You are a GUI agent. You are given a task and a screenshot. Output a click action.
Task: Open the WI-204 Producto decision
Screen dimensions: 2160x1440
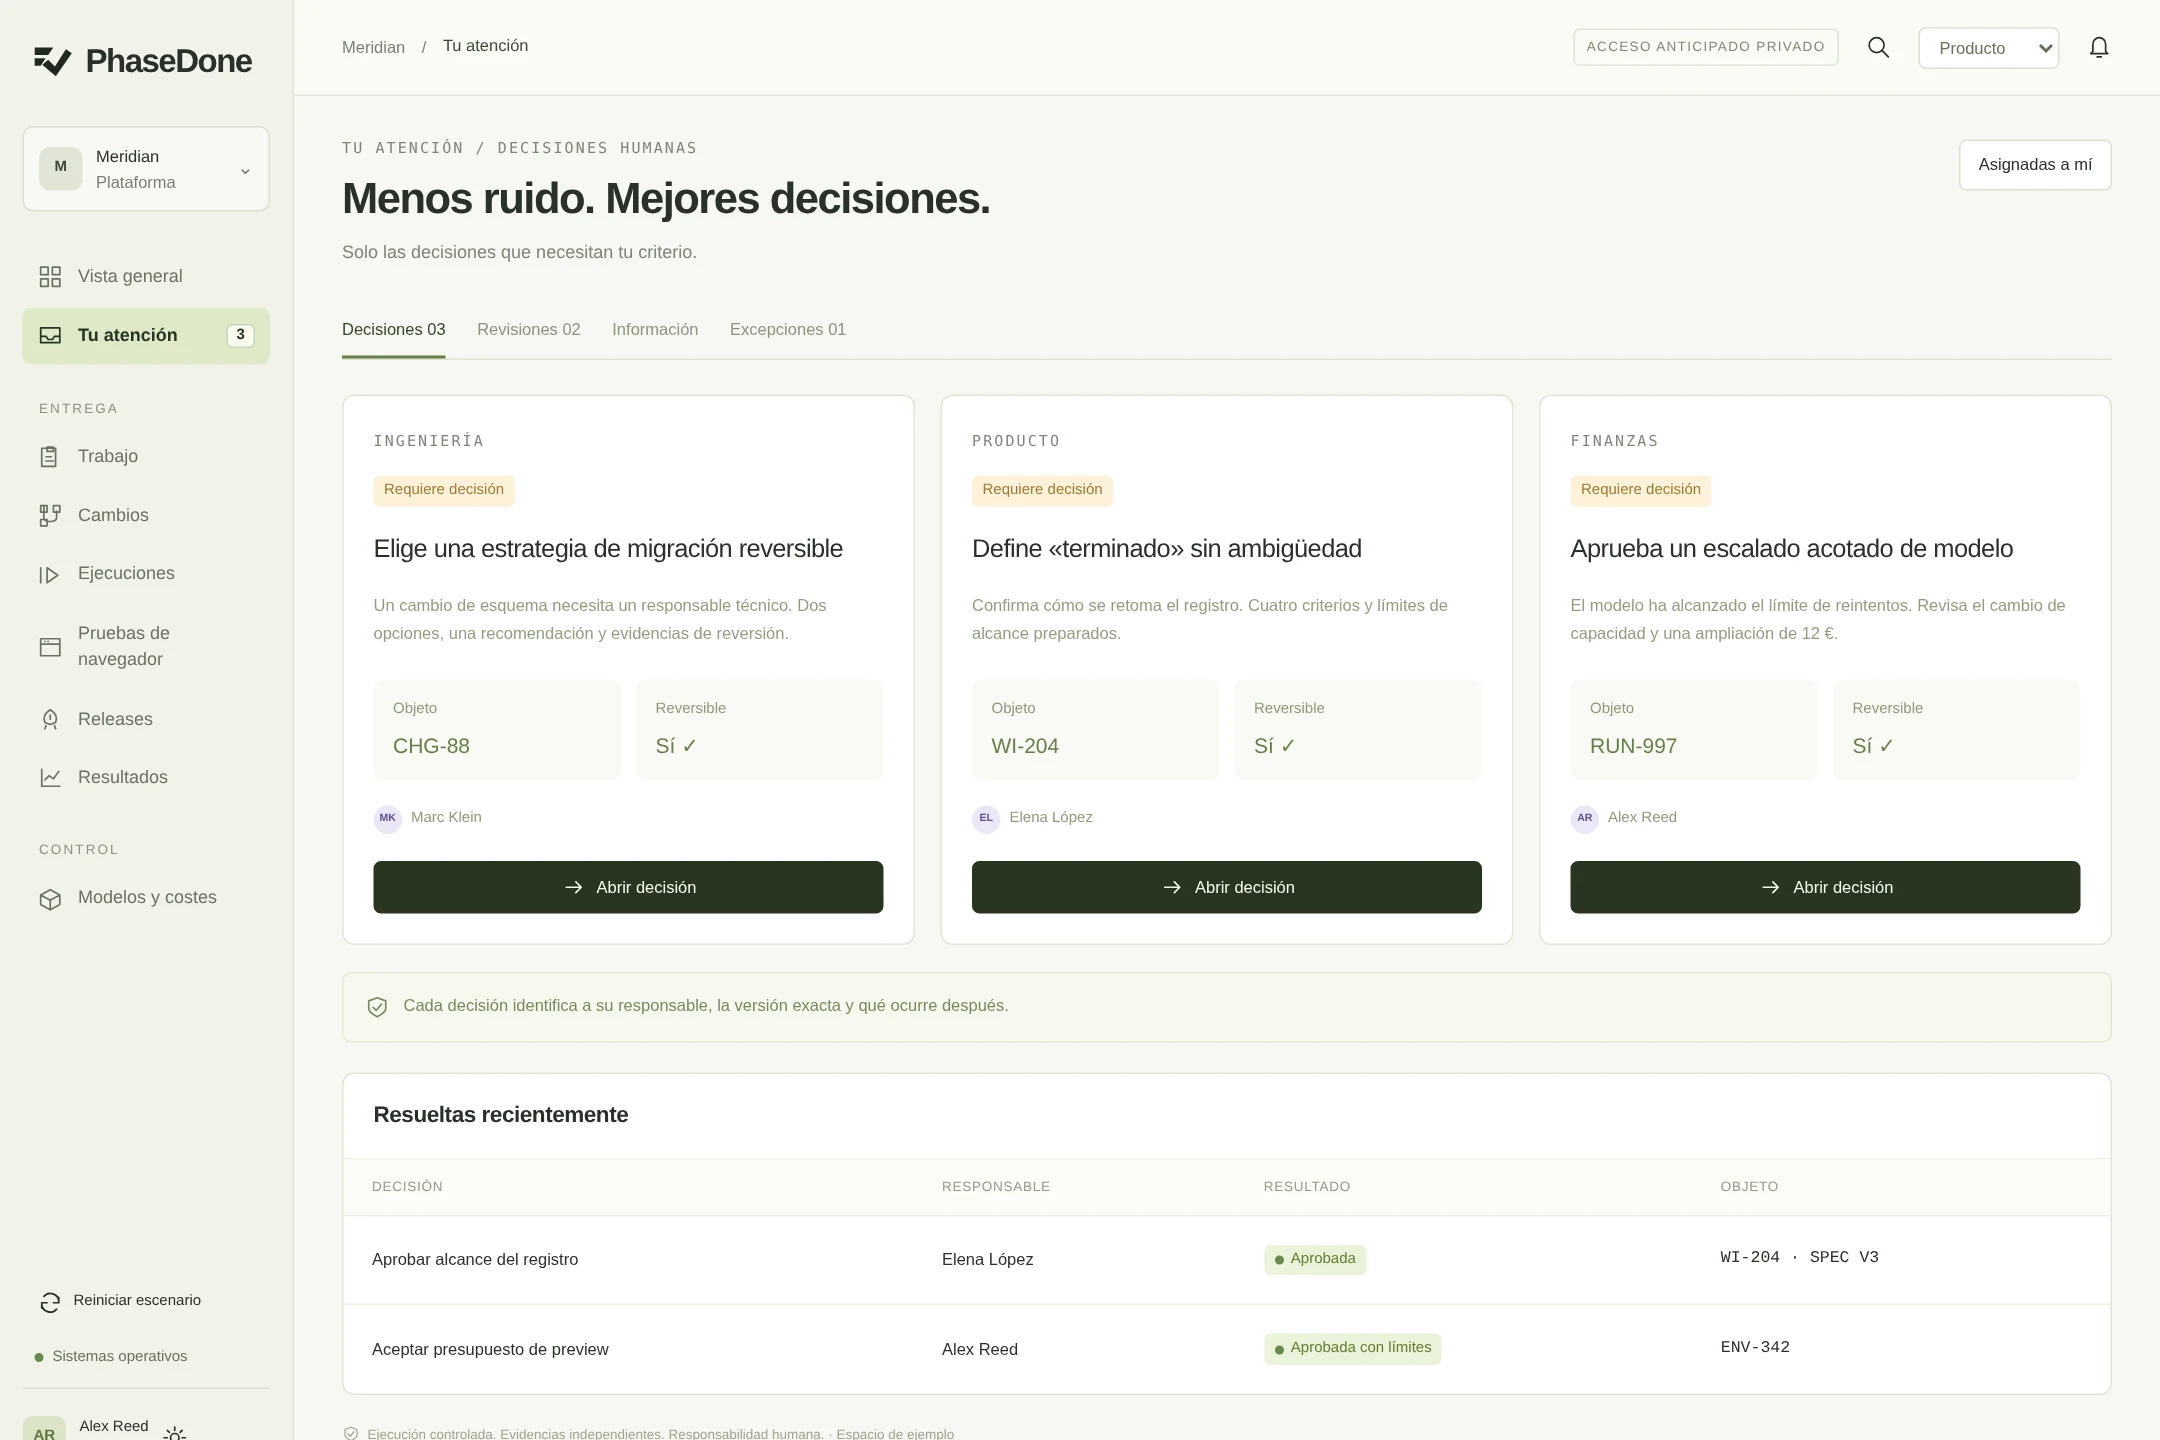pos(1227,887)
